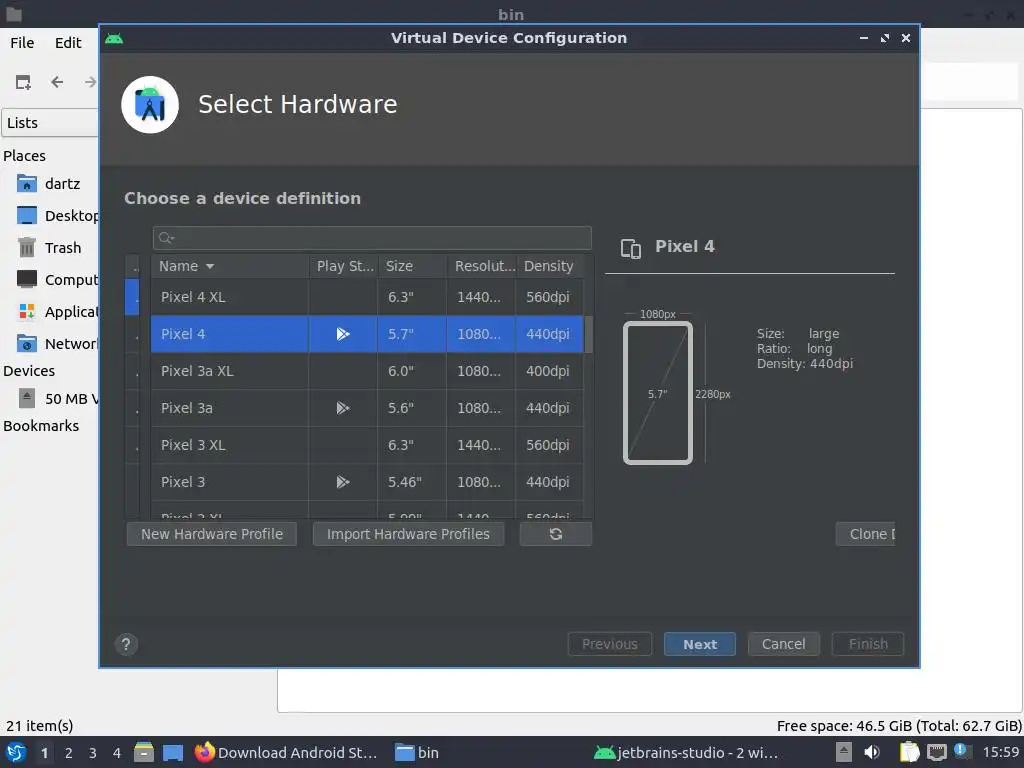The height and width of the screenshot is (768, 1024).
Task: Click the Play Store column header
Action: point(344,266)
